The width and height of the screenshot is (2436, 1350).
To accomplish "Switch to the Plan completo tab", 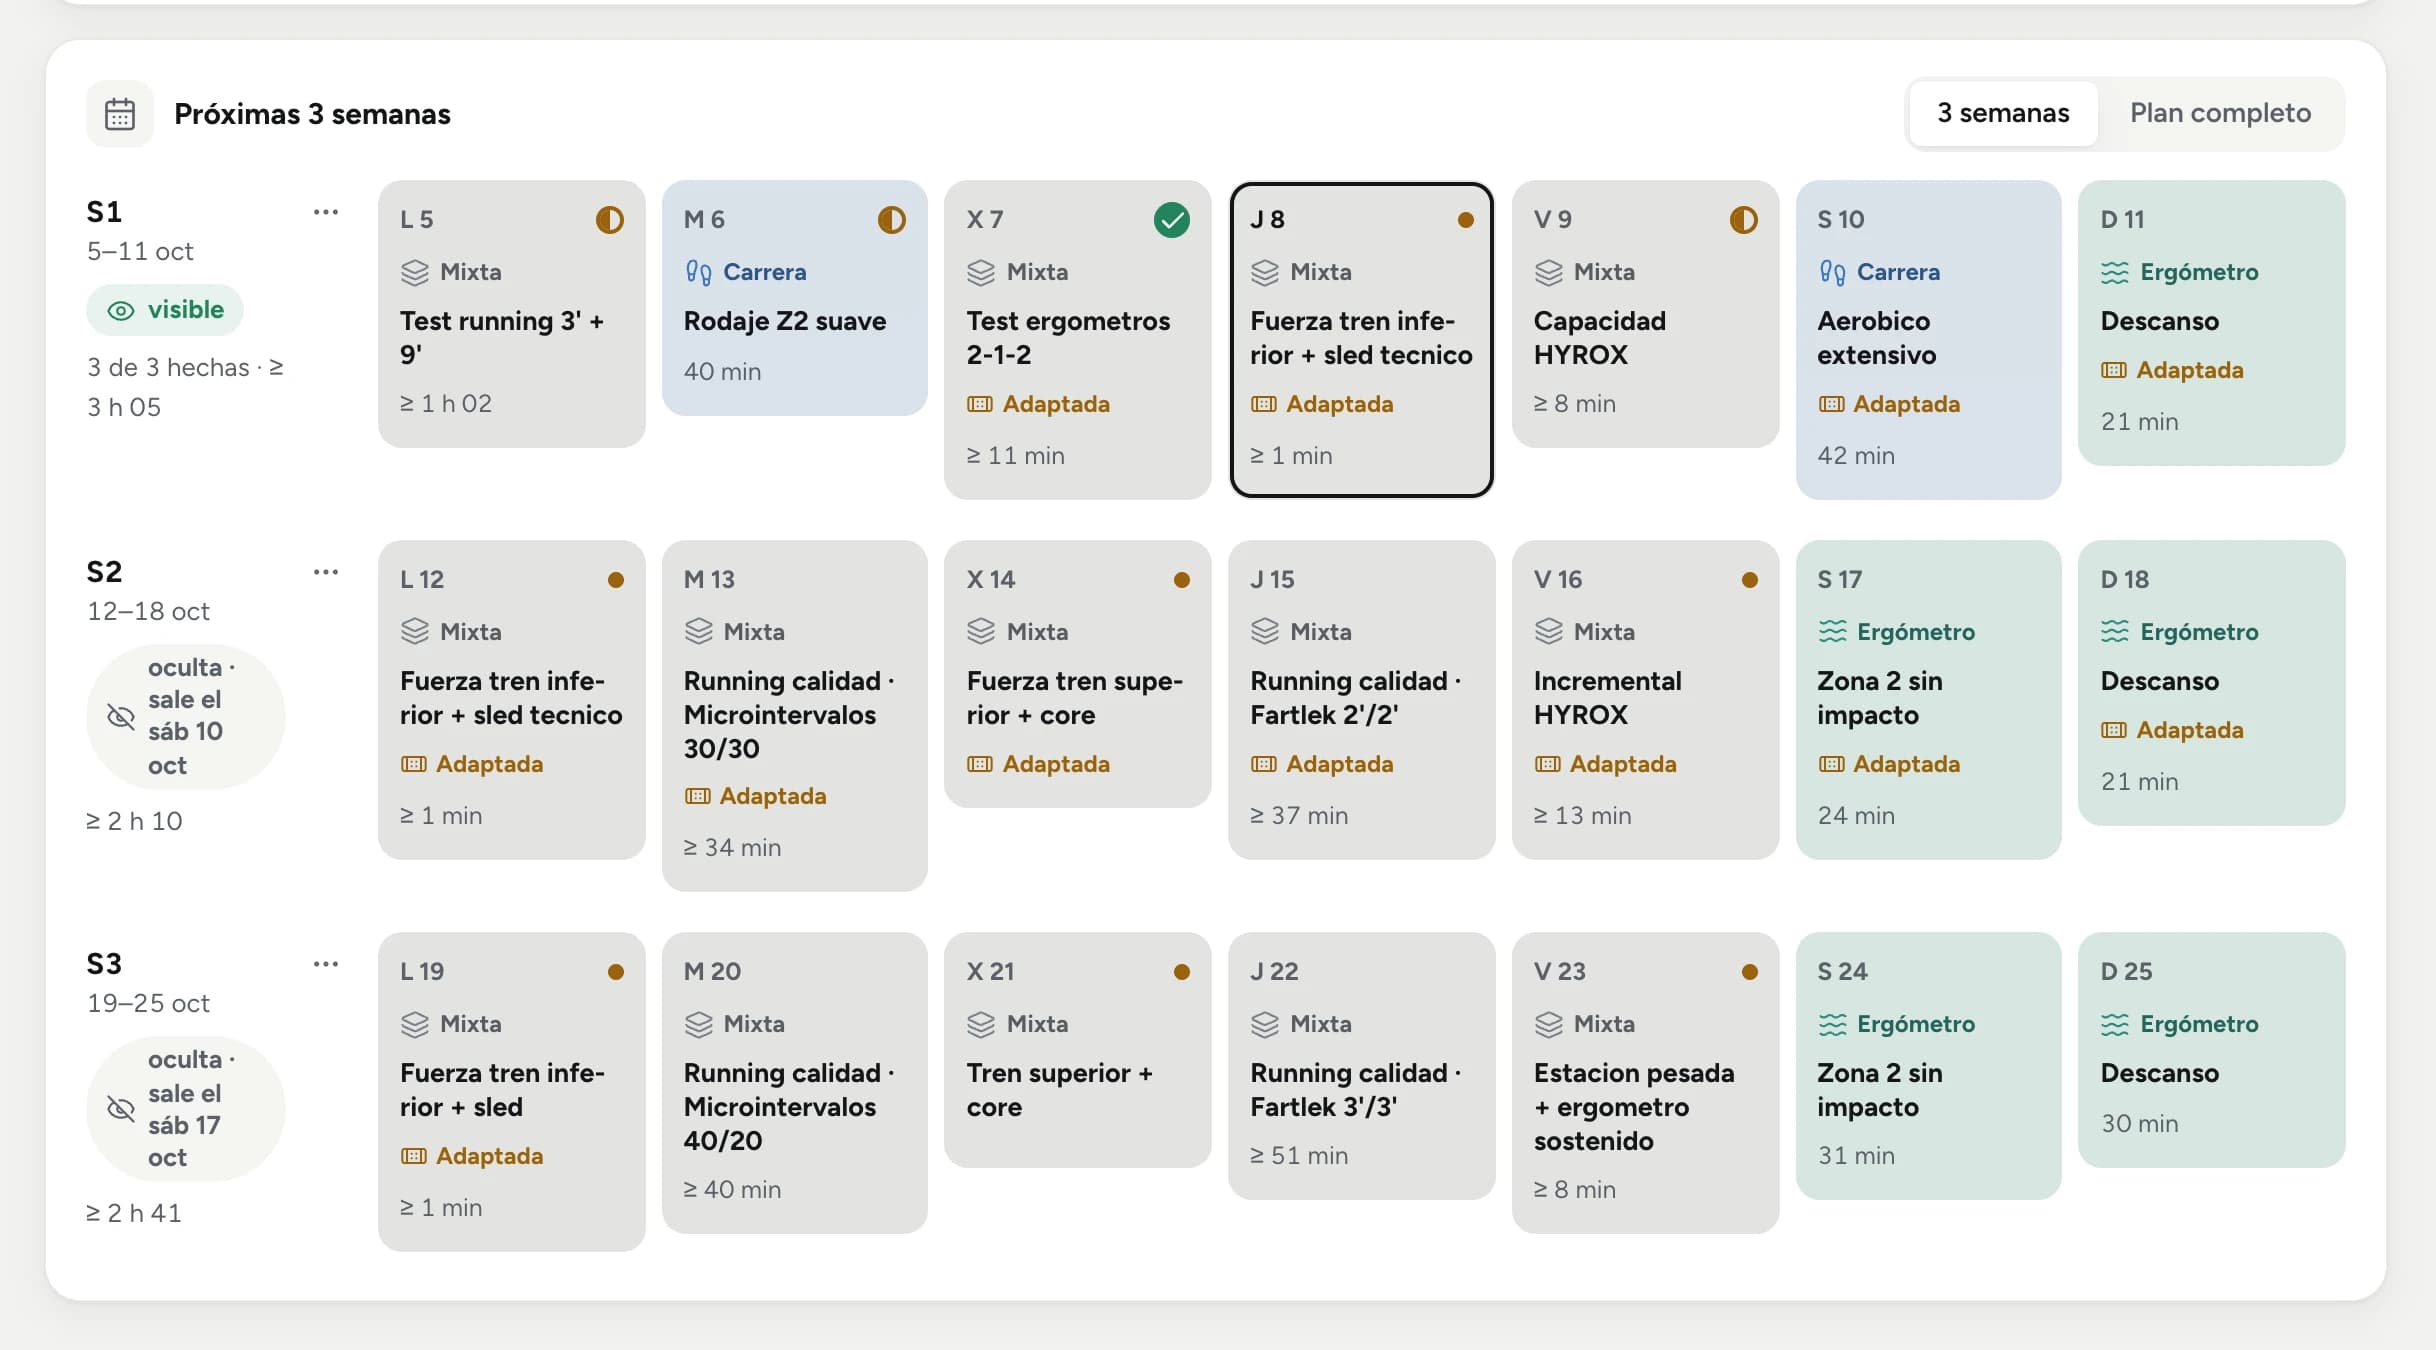I will (2220, 113).
